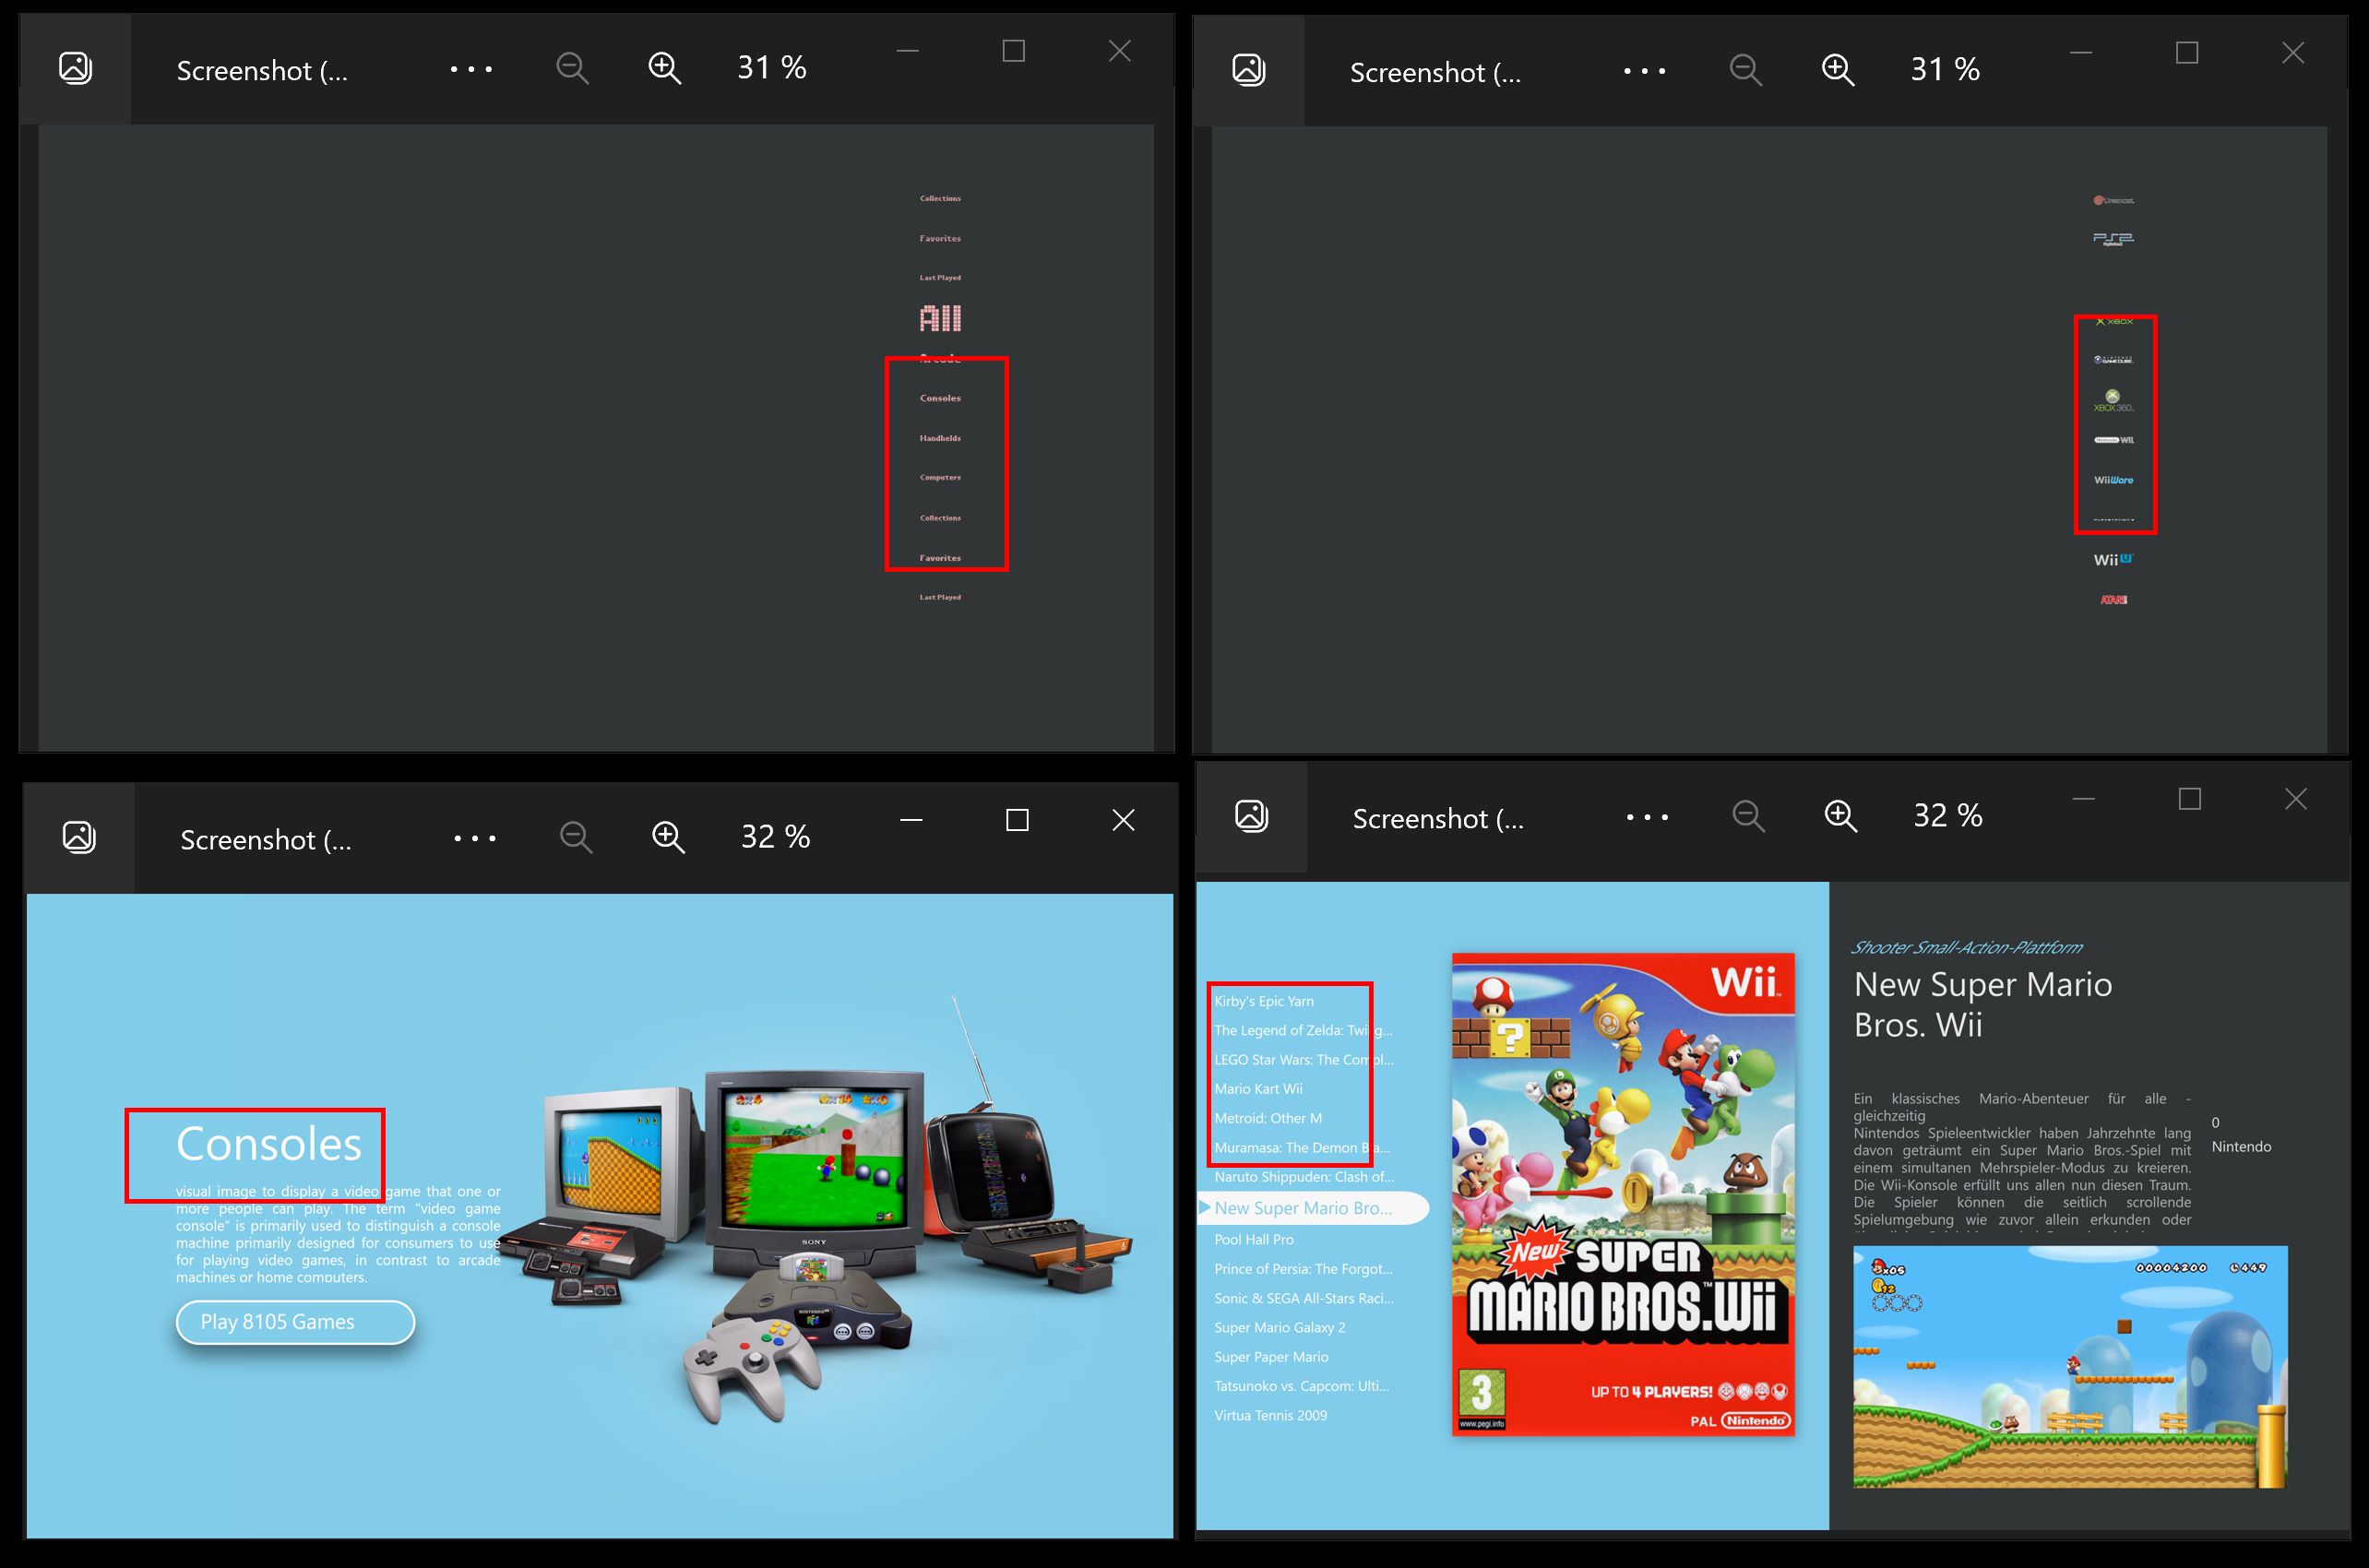The image size is (2369, 1568).
Task: Maximize the Consoles screenshot window
Action: (1017, 820)
